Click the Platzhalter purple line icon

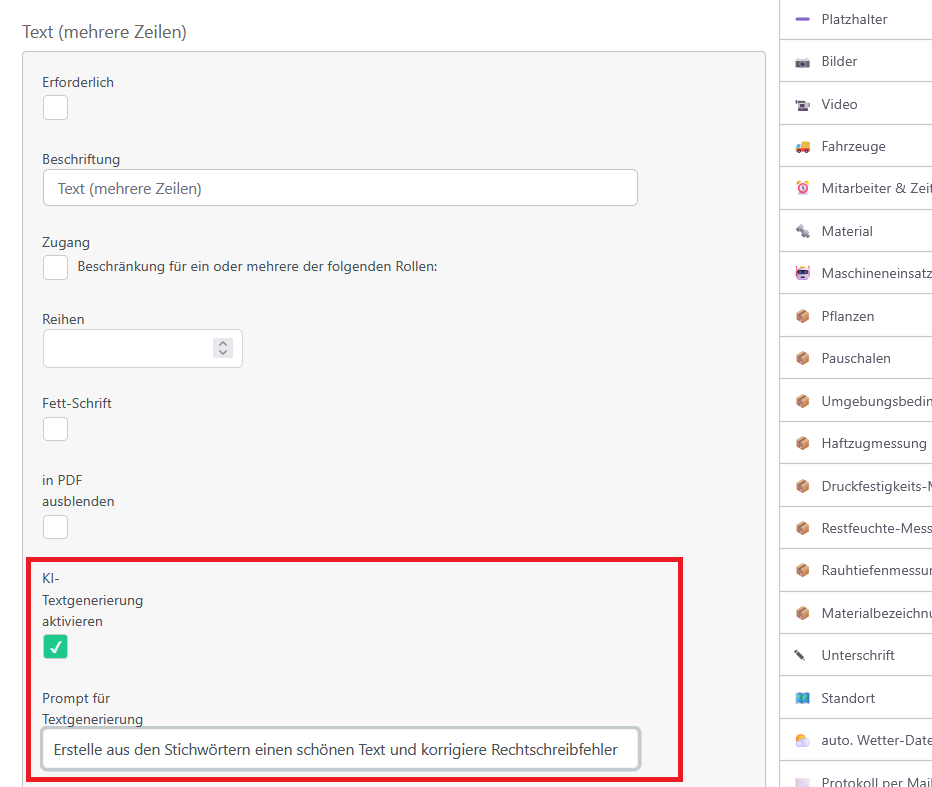pyautogui.click(x=802, y=20)
